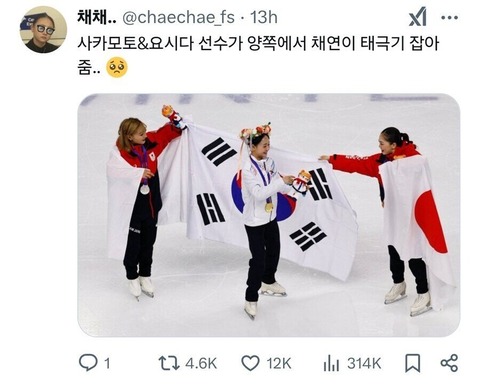480x388 pixels.
Task: Like the tweet with the heart icon
Action: 250,363
